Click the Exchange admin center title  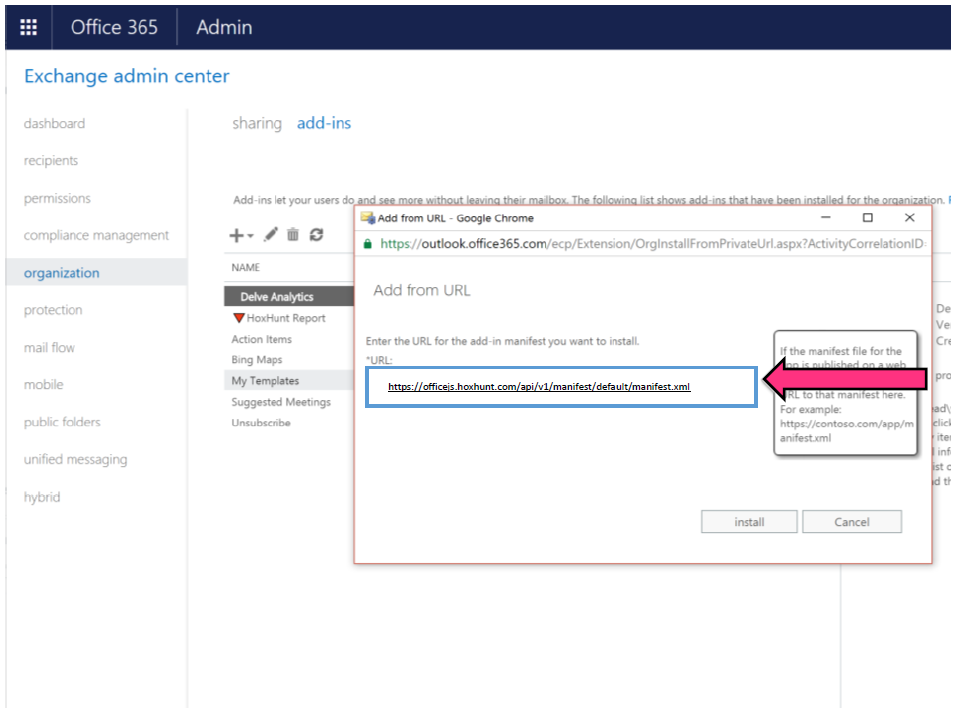[x=126, y=76]
